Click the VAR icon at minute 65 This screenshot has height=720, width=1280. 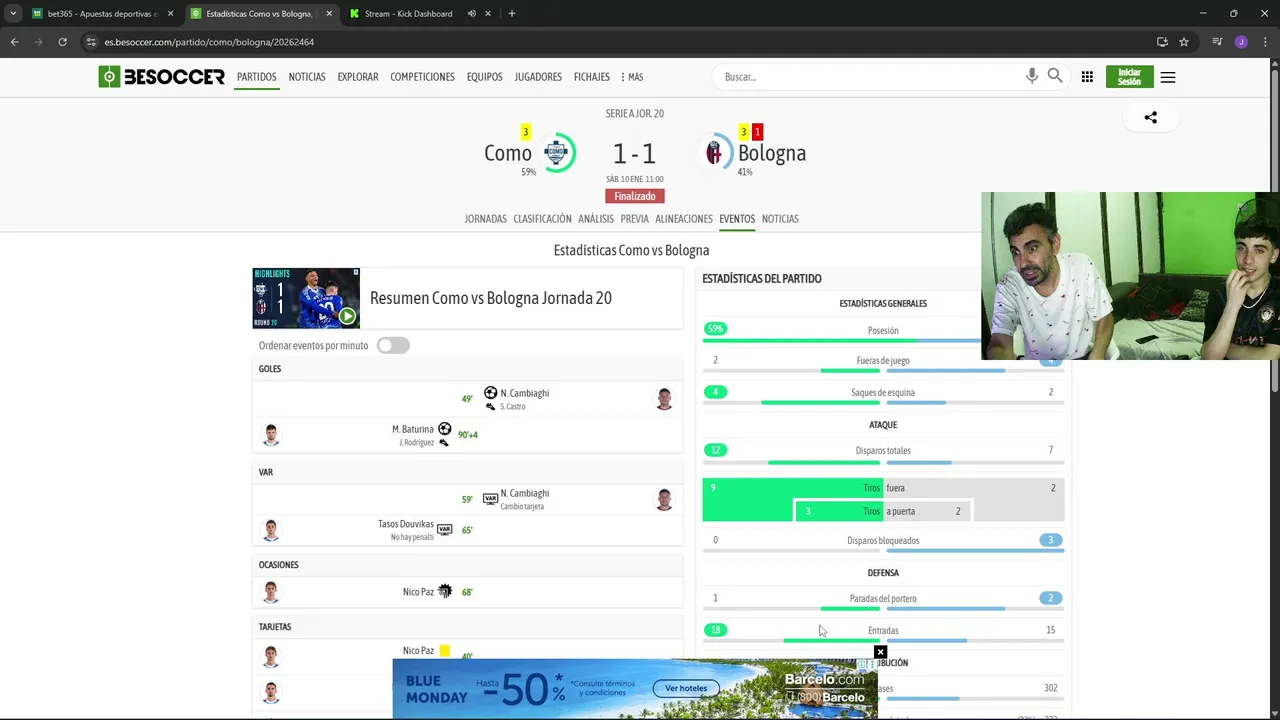pyautogui.click(x=445, y=530)
